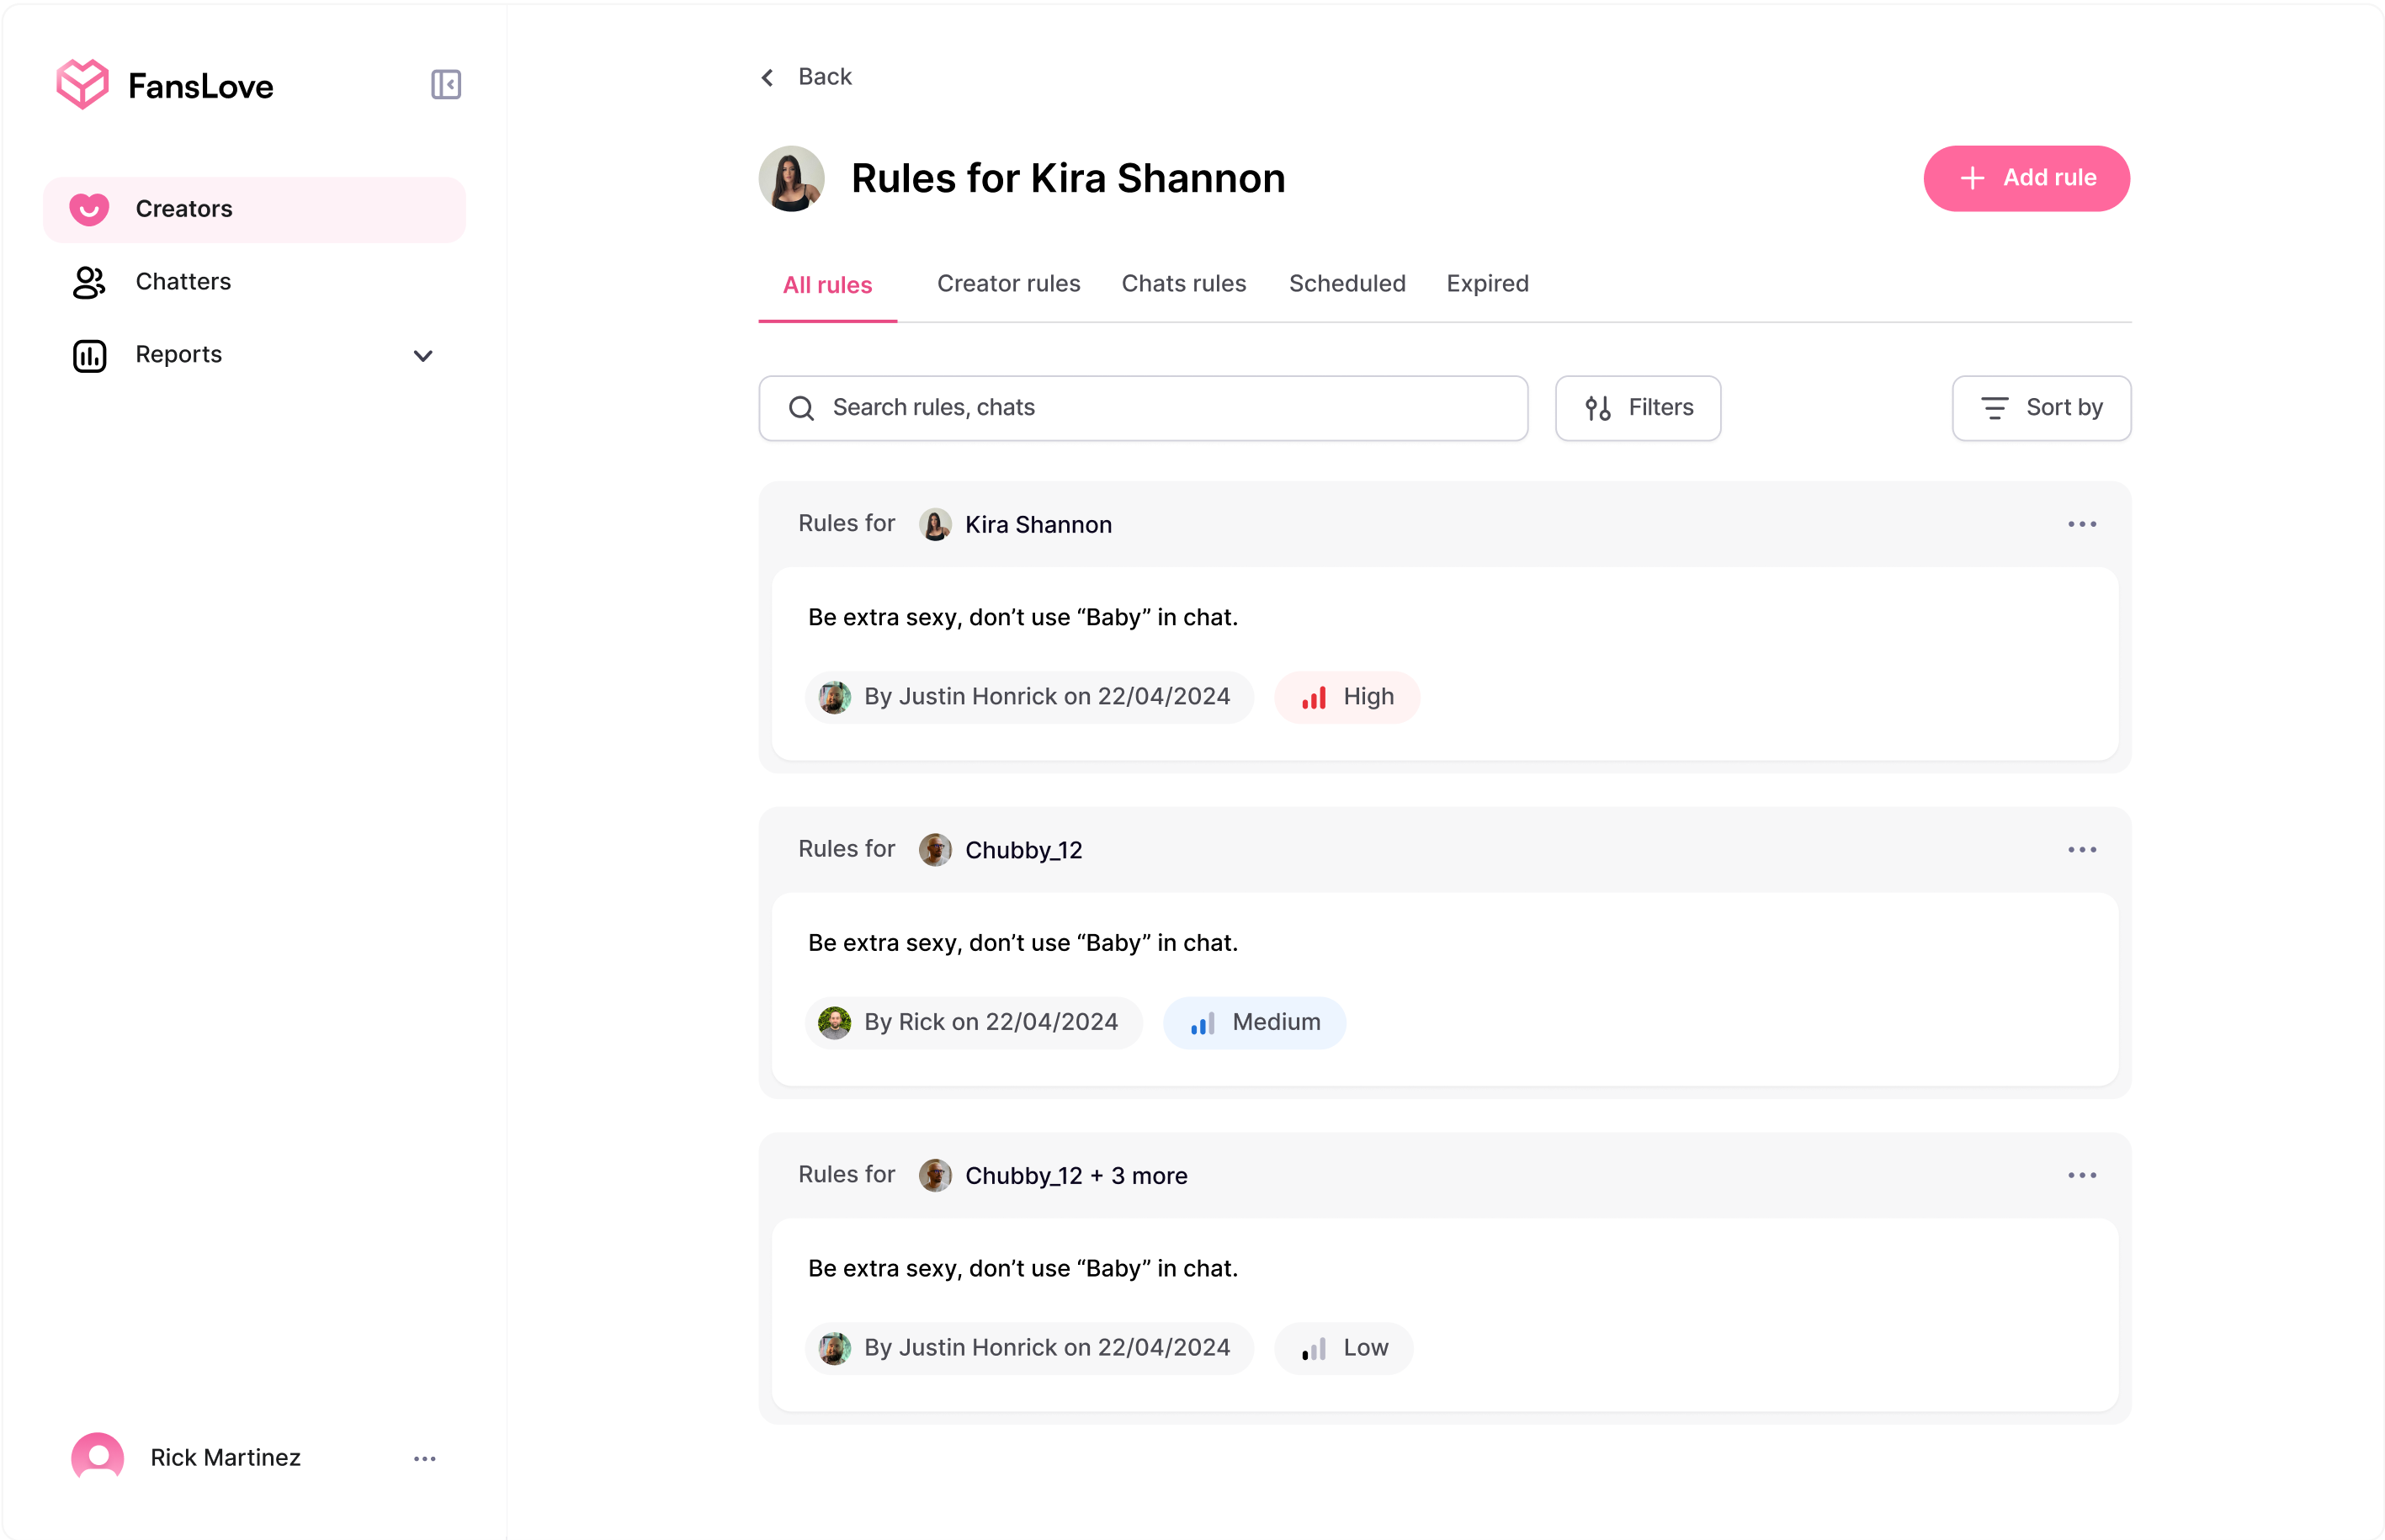
Task: Switch to Creator rules tab
Action: 1008,284
